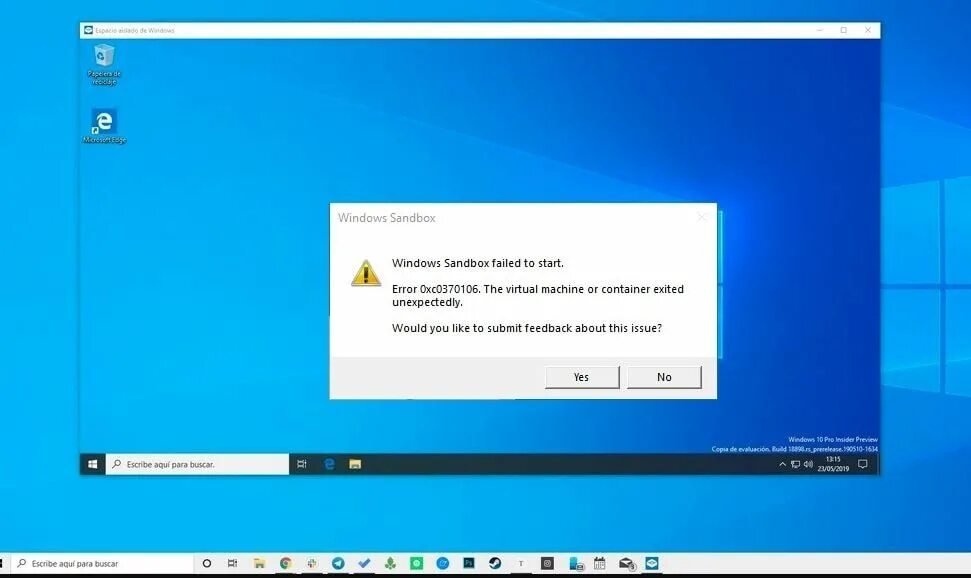Image resolution: width=971 pixels, height=578 pixels.
Task: Click the sandbox search box 'Escribe aquí para buscar.'
Action: click(197, 464)
